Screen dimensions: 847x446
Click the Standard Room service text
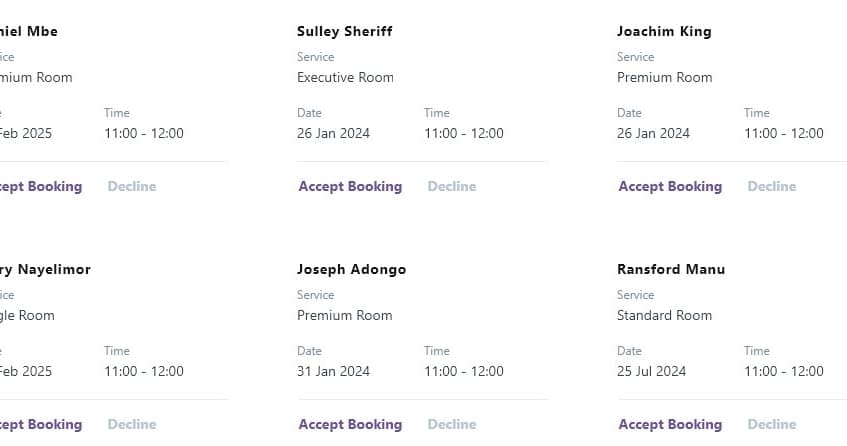point(664,315)
